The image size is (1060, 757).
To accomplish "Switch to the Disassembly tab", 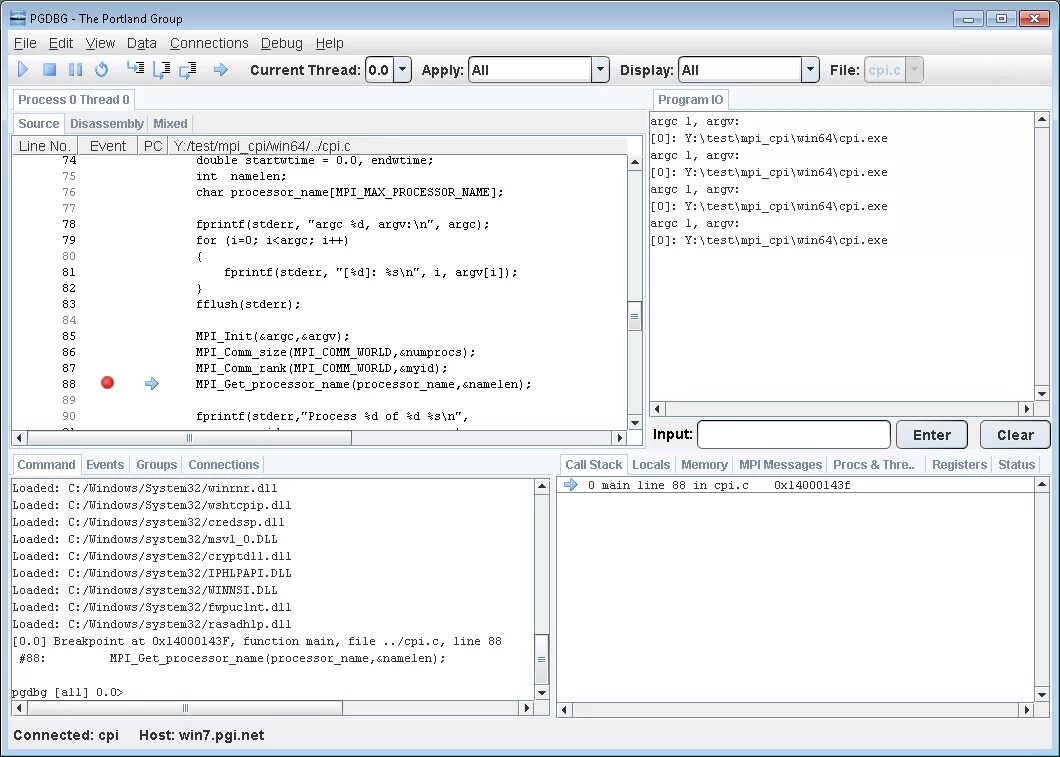I will coord(107,124).
